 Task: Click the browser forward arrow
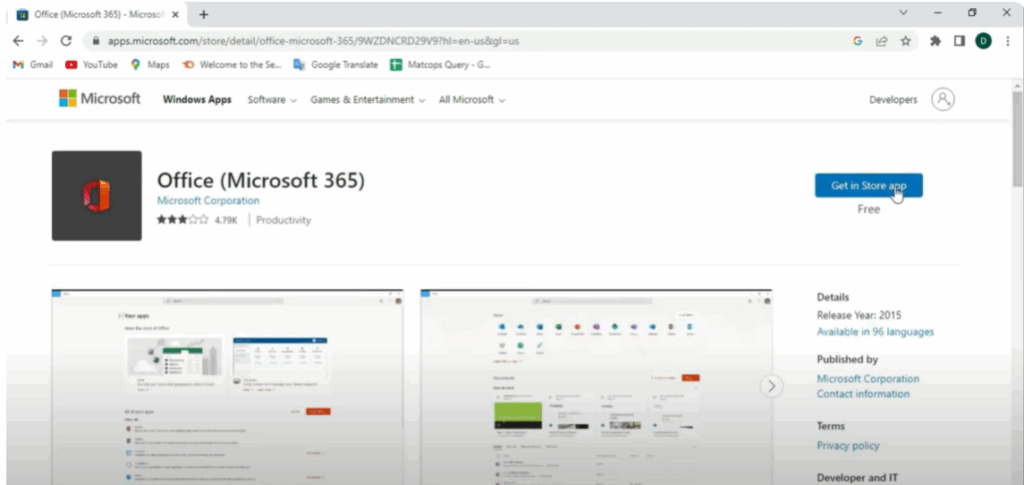tap(42, 40)
